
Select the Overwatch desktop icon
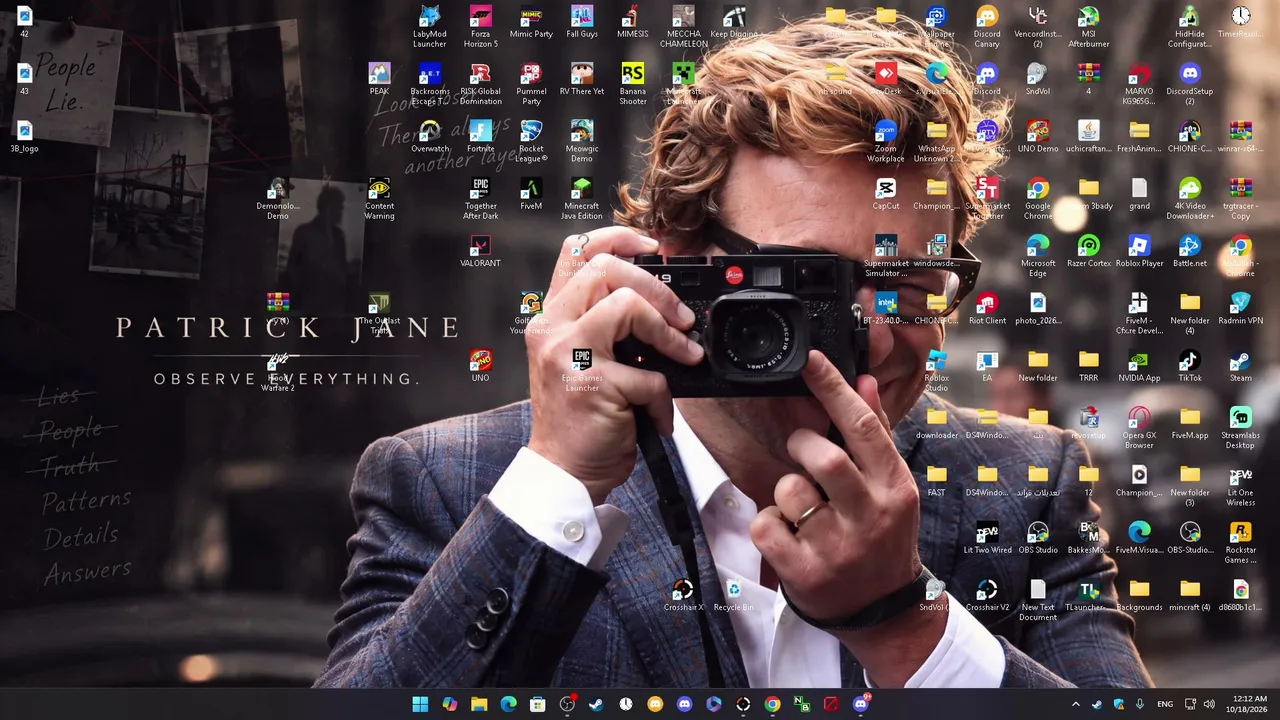point(430,137)
